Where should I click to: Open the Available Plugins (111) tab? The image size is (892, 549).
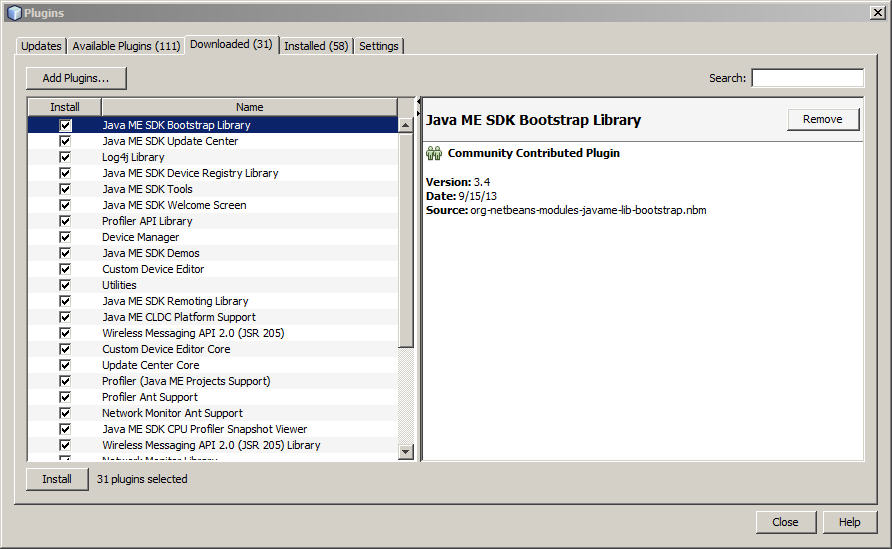[126, 46]
